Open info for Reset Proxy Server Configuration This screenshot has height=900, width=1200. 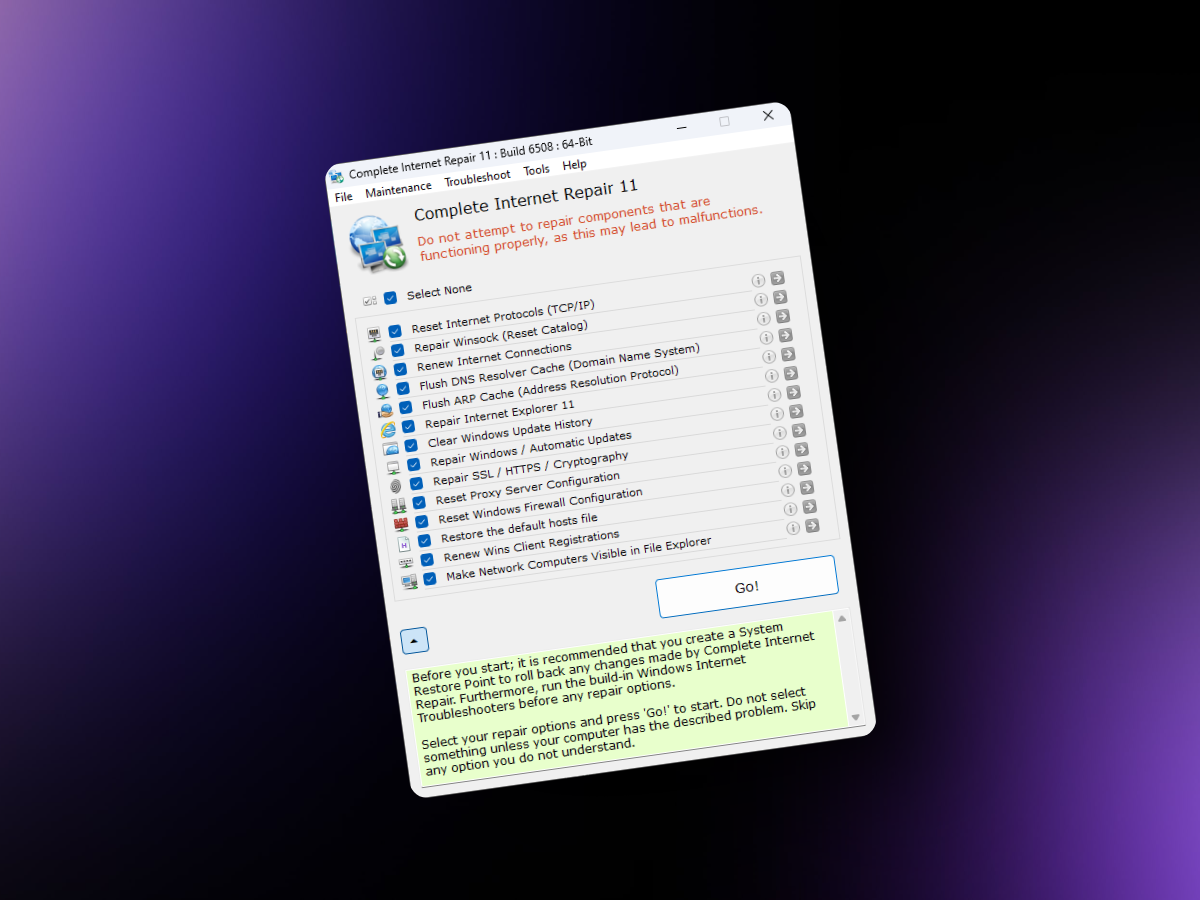[x=783, y=452]
